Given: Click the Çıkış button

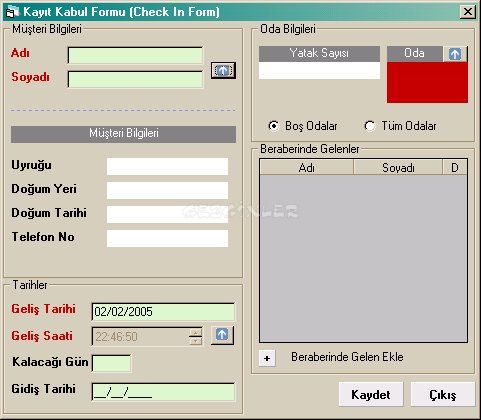Looking at the screenshot, I should click(x=442, y=394).
